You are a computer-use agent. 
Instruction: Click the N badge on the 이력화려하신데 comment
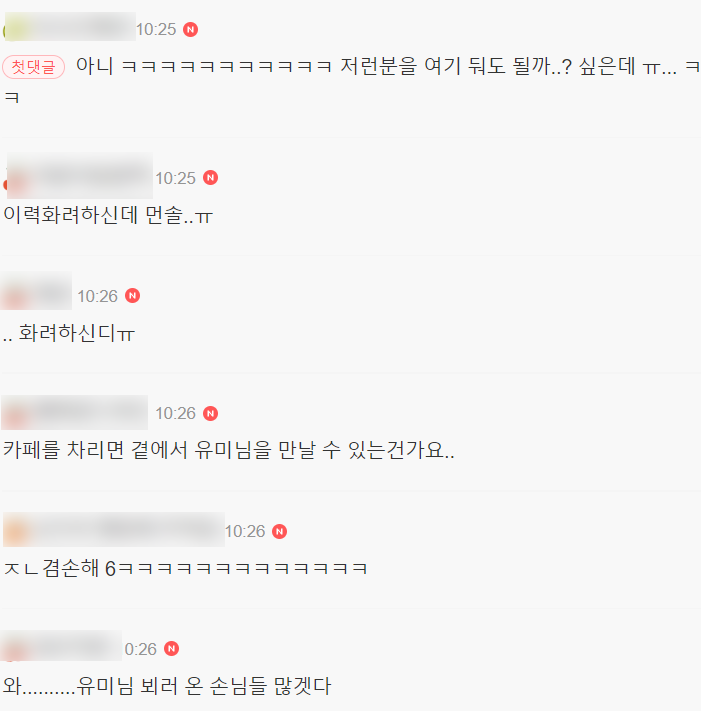(210, 178)
